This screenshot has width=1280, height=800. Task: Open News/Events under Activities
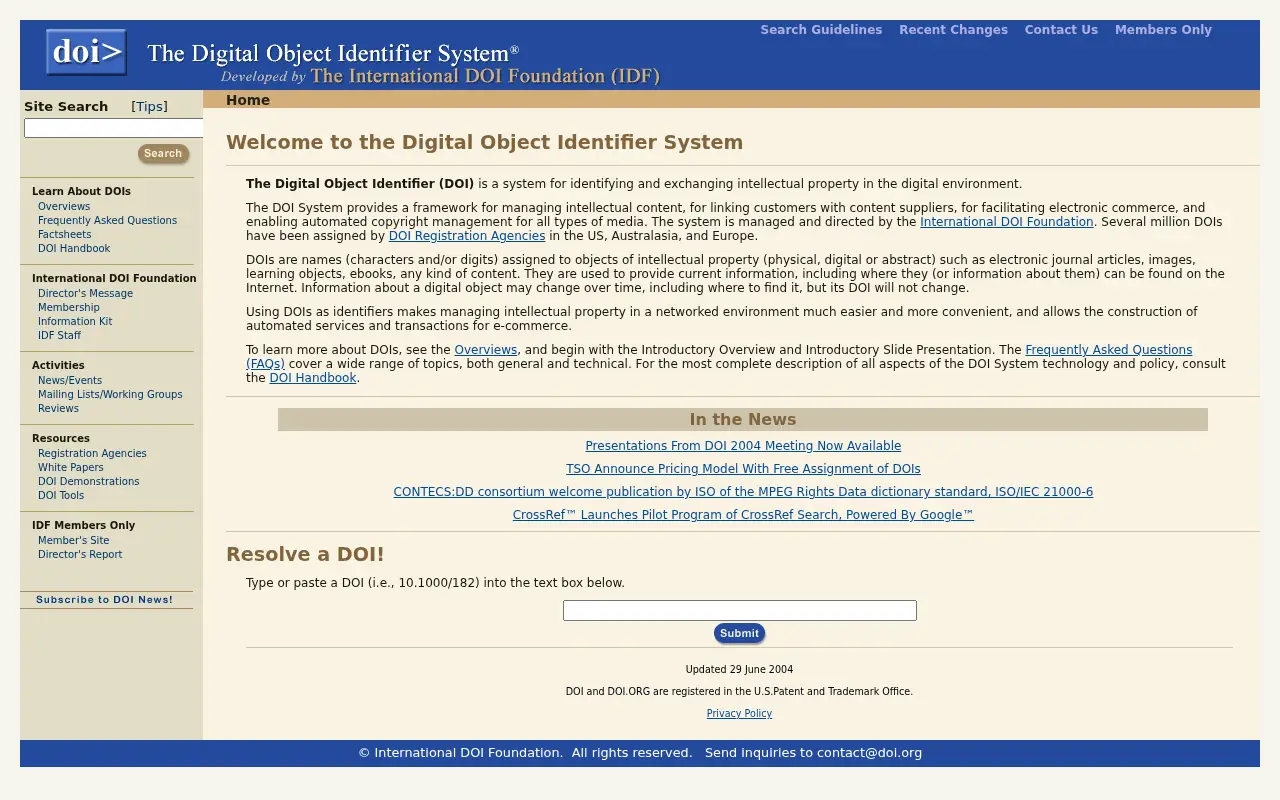(x=70, y=381)
